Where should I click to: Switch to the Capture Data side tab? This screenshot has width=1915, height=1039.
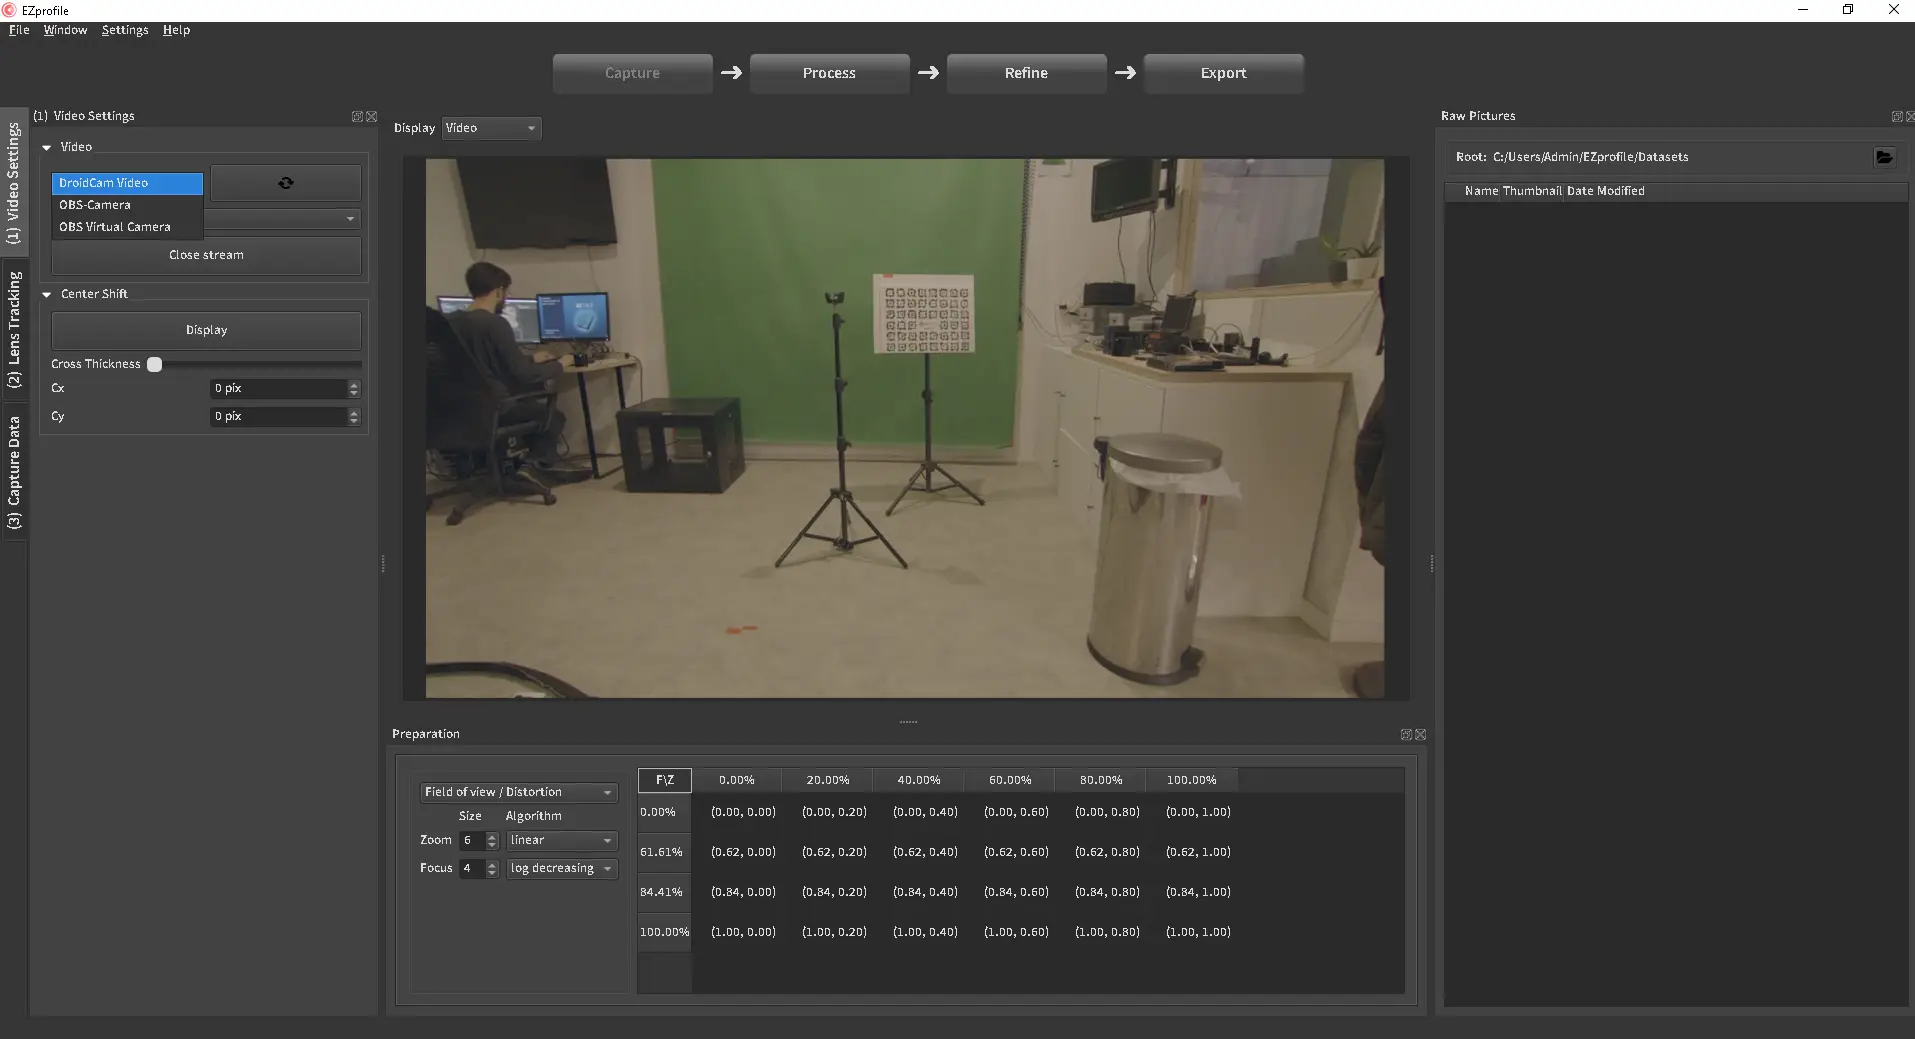click(x=14, y=473)
